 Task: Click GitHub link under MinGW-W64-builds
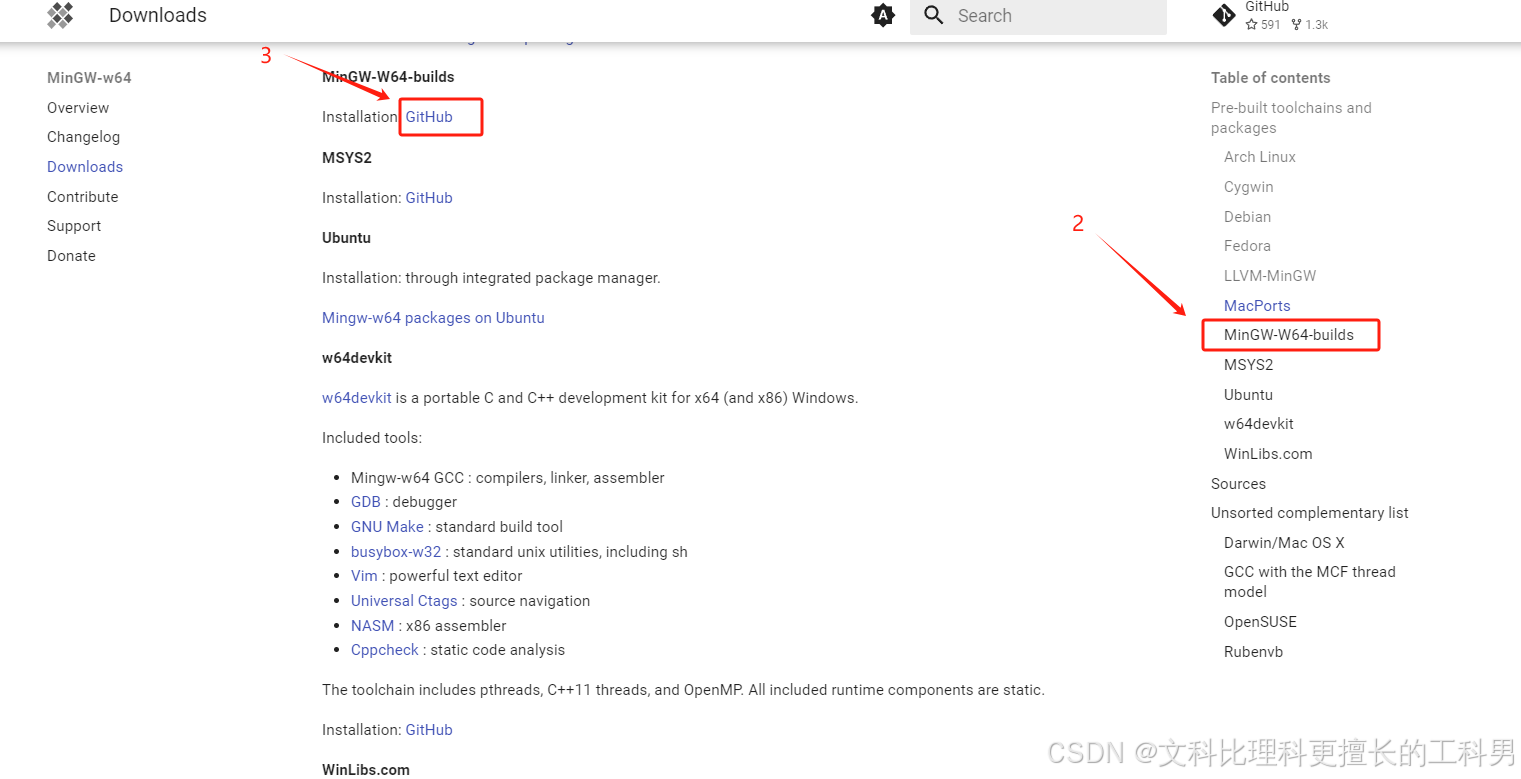[x=429, y=117]
